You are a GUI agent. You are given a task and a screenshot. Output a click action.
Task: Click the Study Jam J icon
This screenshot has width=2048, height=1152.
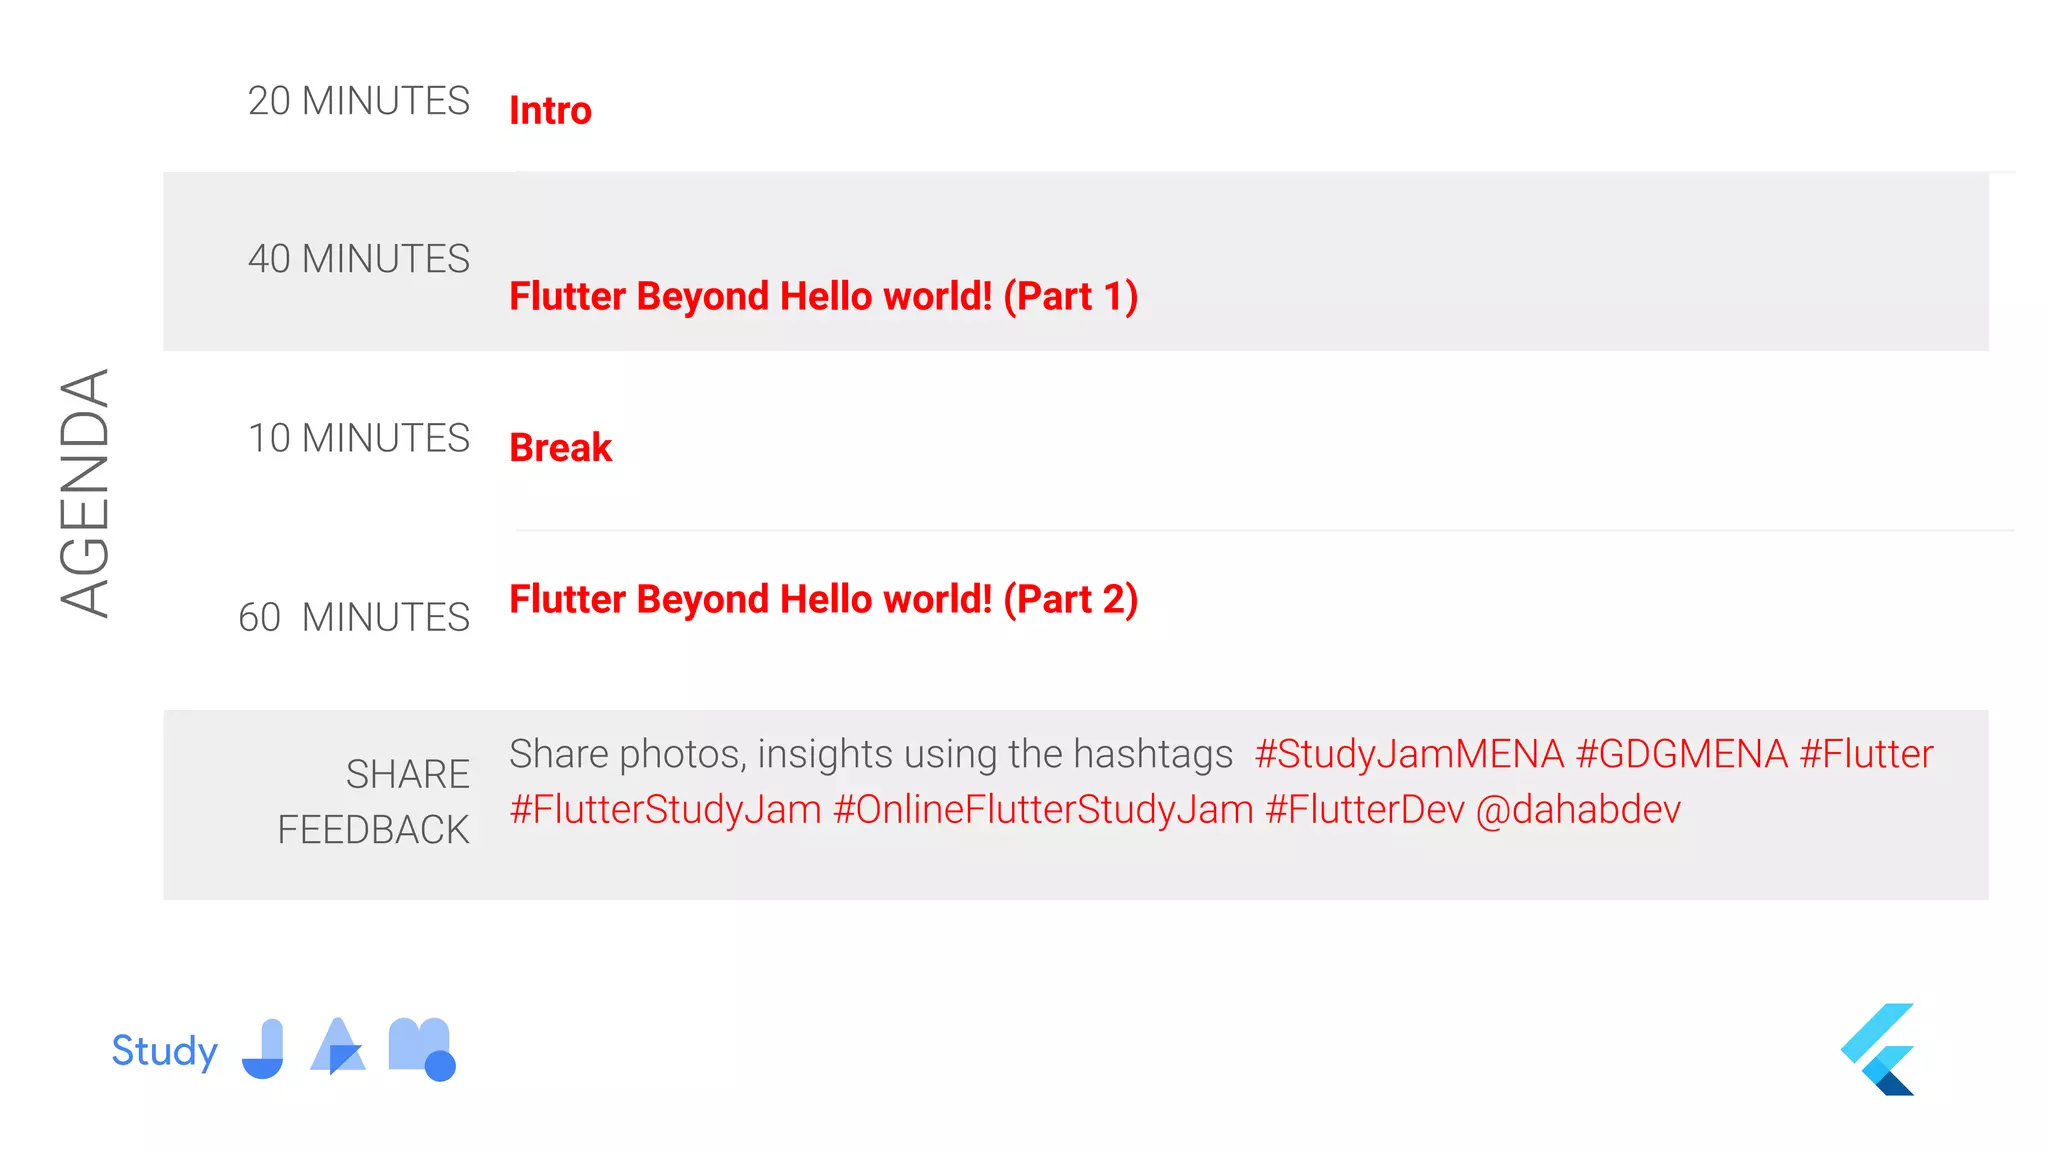tap(263, 1049)
